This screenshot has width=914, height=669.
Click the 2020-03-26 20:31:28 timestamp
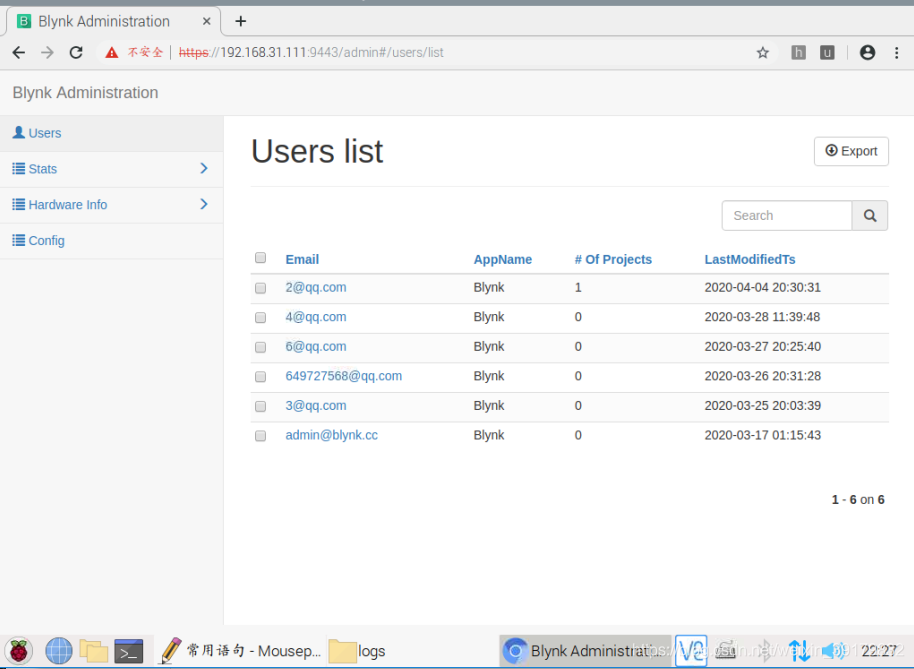(762, 376)
